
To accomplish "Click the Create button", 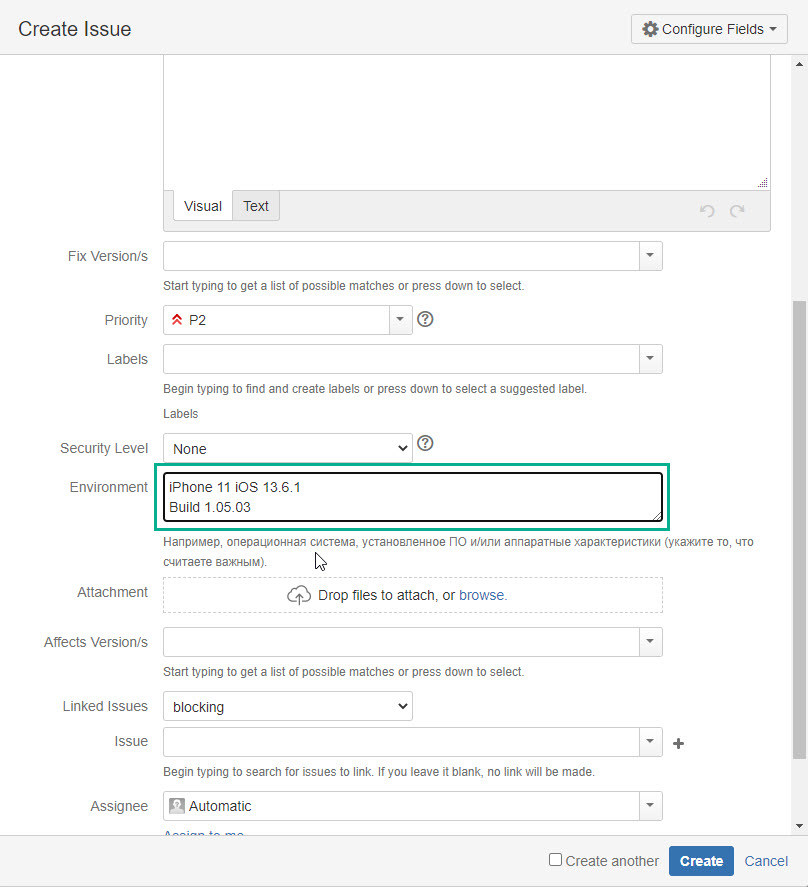I will 701,861.
